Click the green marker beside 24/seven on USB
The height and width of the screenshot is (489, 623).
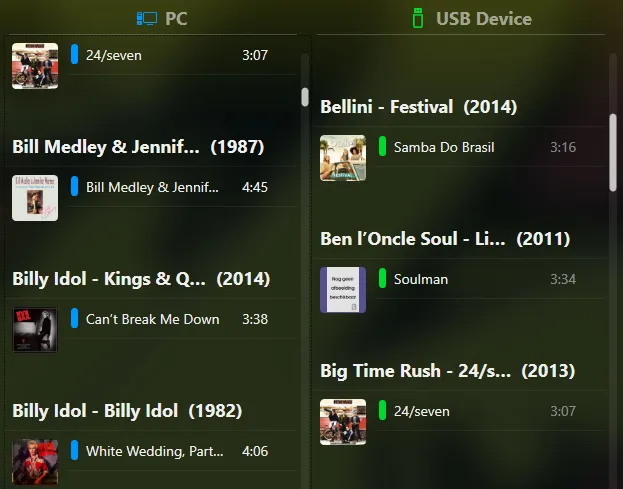click(x=382, y=410)
